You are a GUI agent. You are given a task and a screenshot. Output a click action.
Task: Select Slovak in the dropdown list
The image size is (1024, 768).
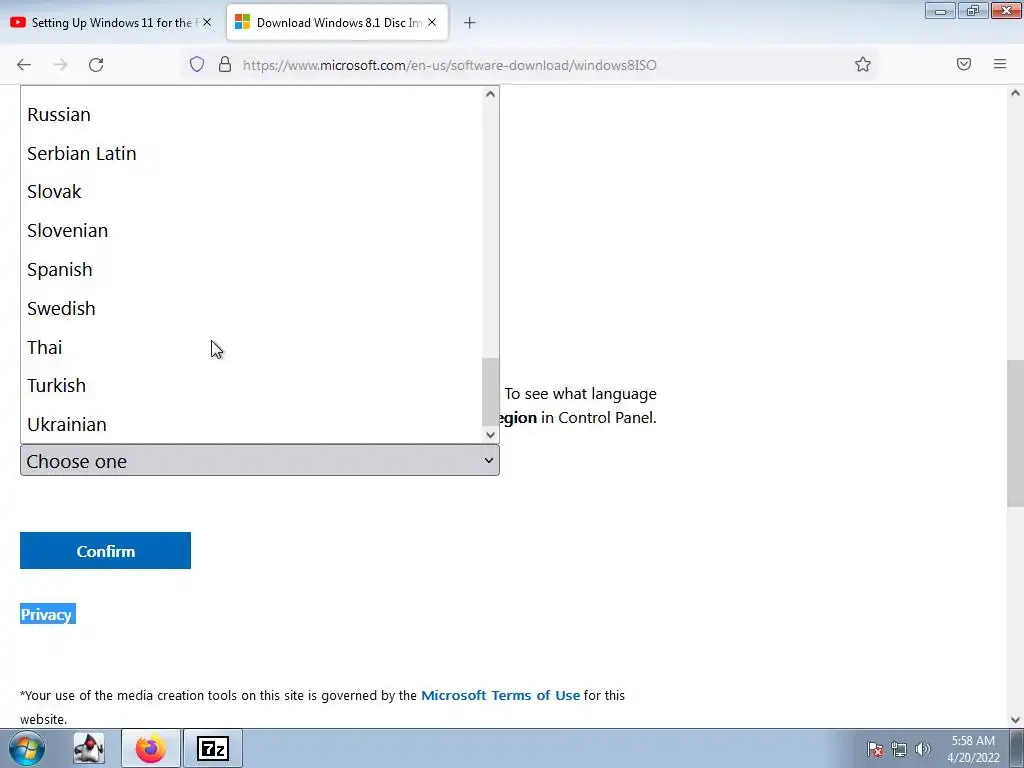251,192
